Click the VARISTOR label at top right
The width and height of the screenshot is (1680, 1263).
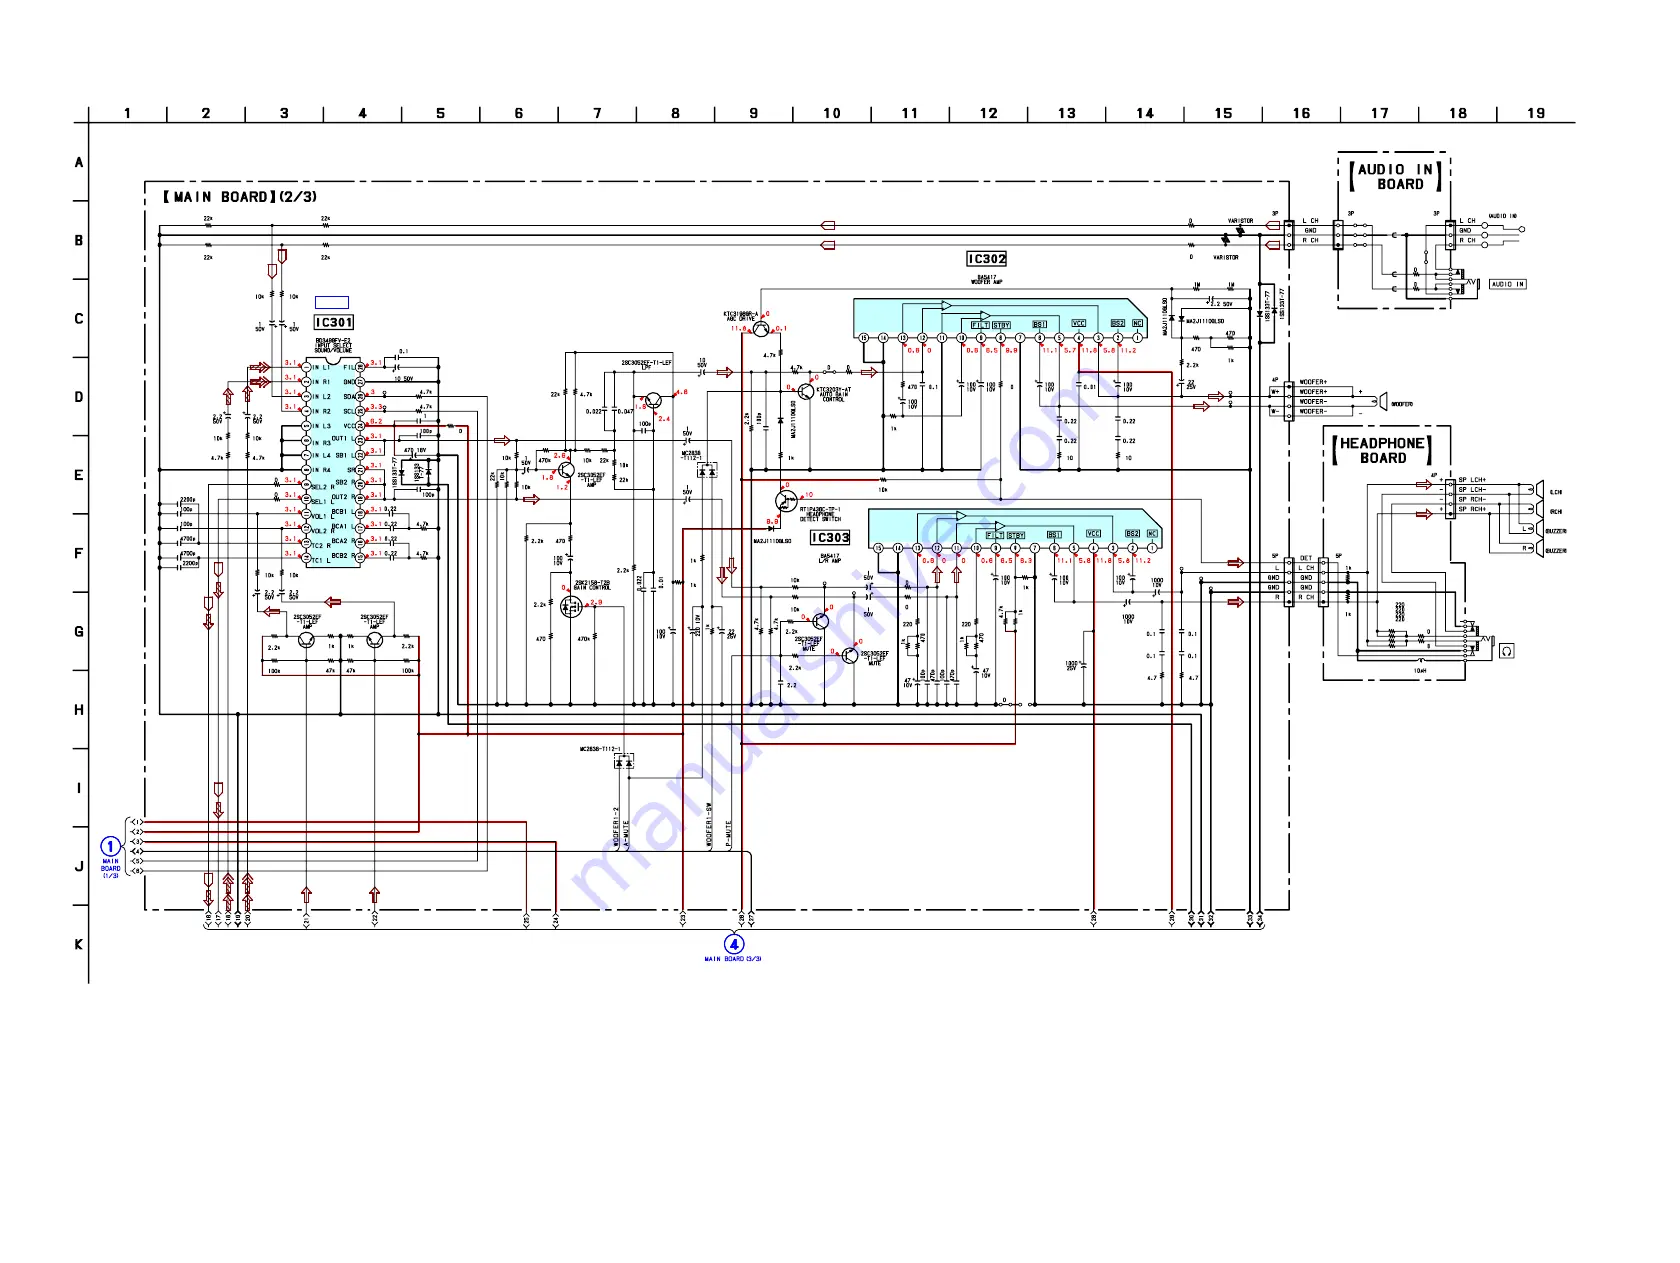tap(1240, 221)
